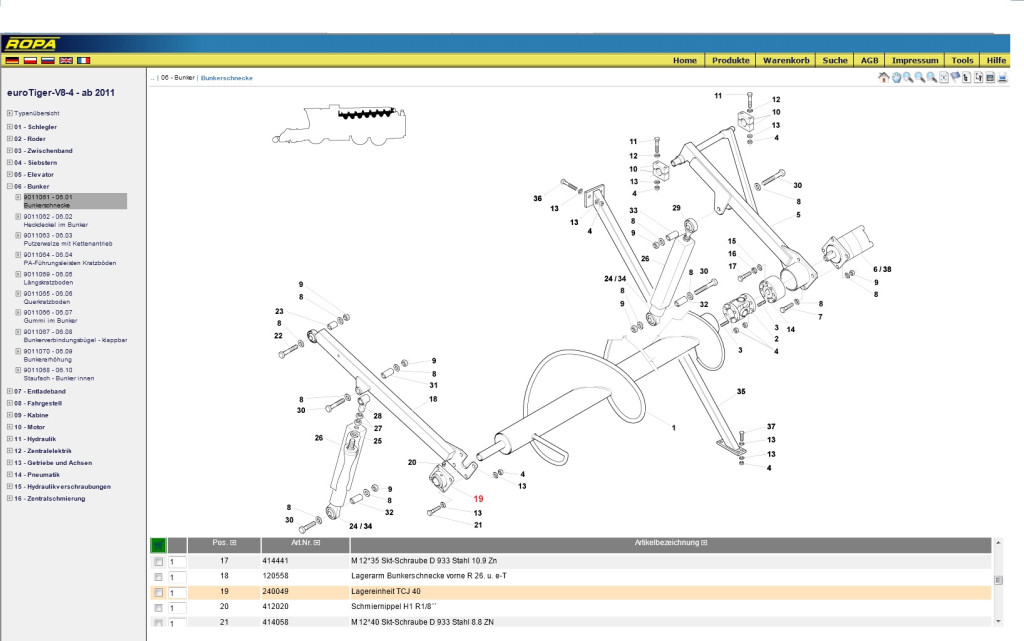Click the ROPA logo
The width and height of the screenshot is (1024, 641).
coord(31,44)
